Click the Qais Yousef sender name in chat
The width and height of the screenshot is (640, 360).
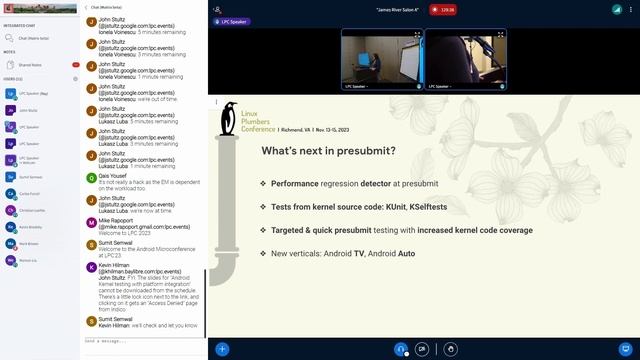pyautogui.click(x=112, y=176)
